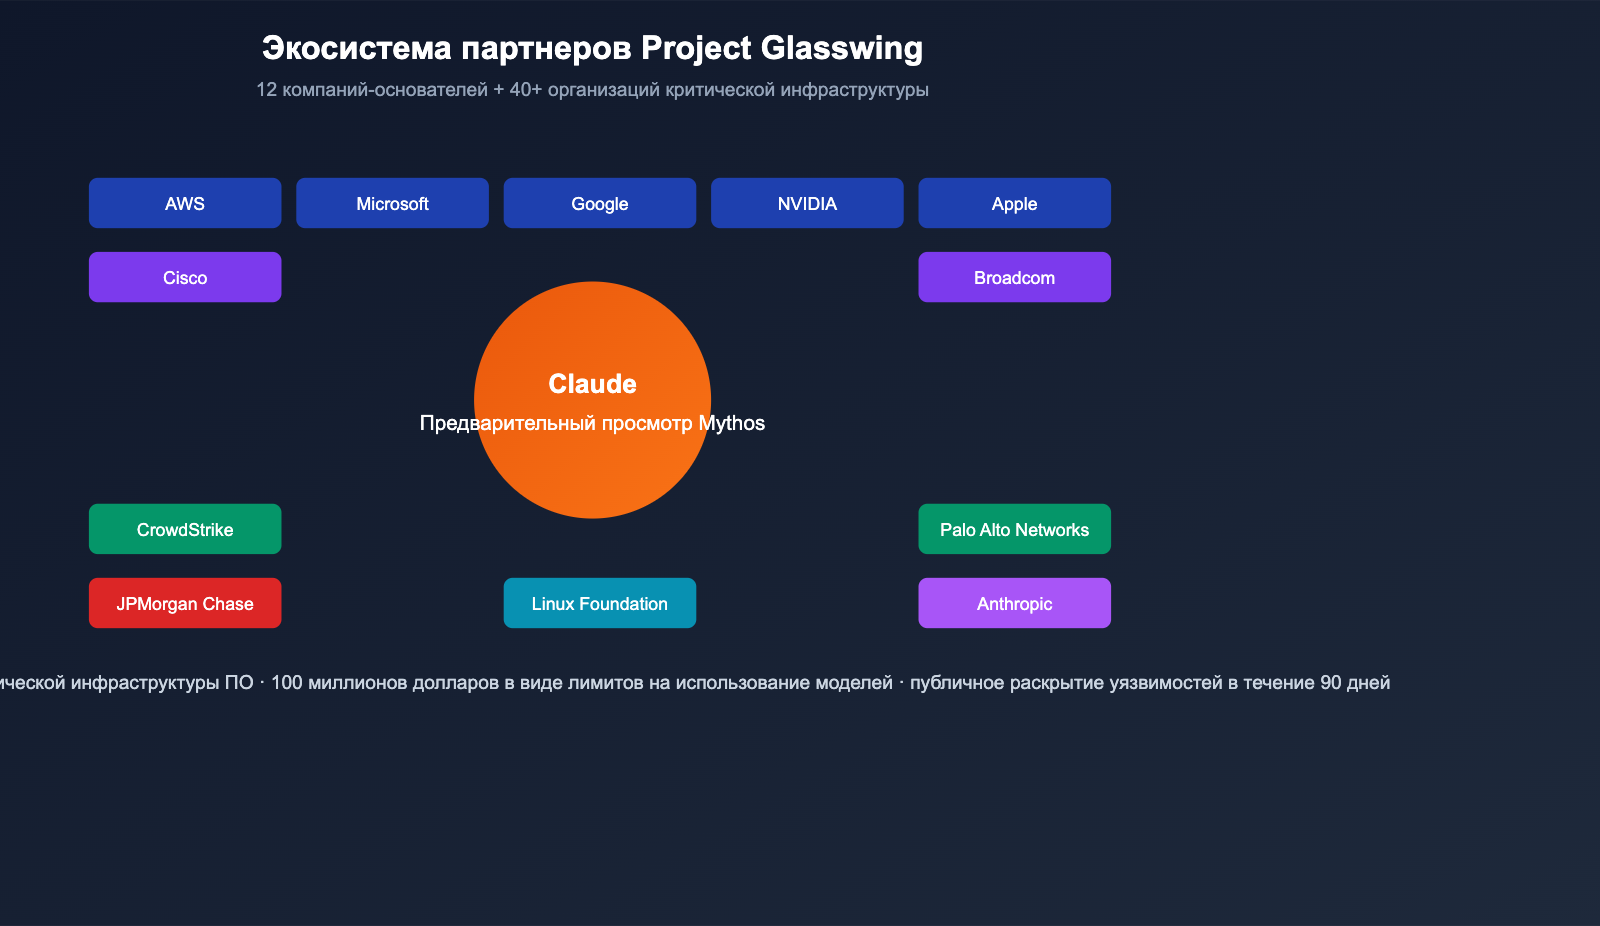The width and height of the screenshot is (1600, 926).
Task: Click the Предварительный просмотр Mythos text
Action: tap(592, 423)
